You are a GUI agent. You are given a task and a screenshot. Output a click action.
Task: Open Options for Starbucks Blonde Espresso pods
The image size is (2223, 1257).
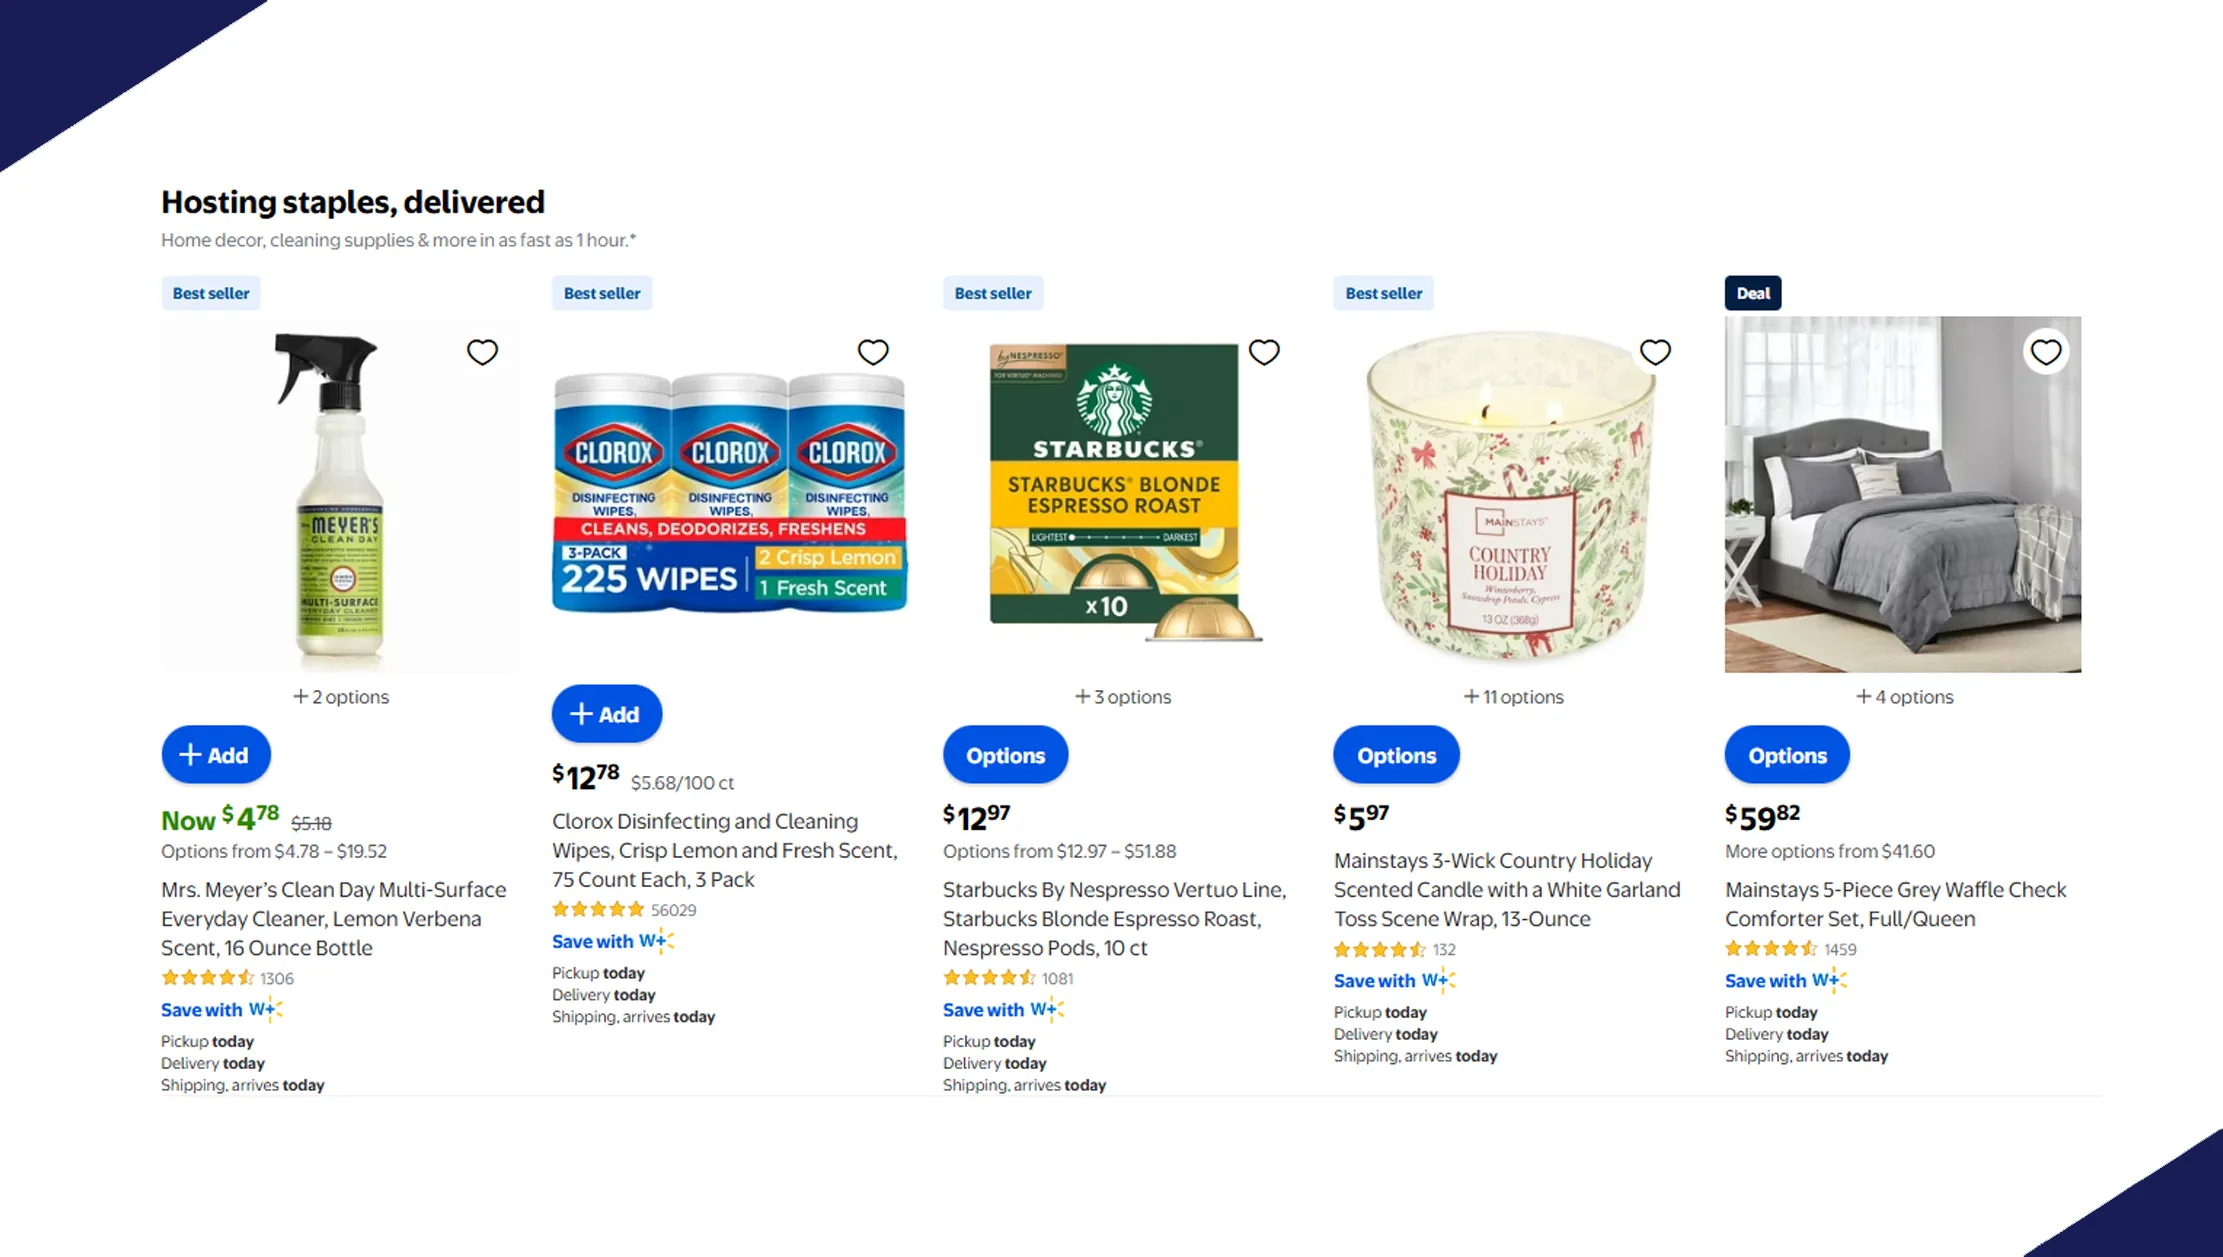click(x=1005, y=755)
